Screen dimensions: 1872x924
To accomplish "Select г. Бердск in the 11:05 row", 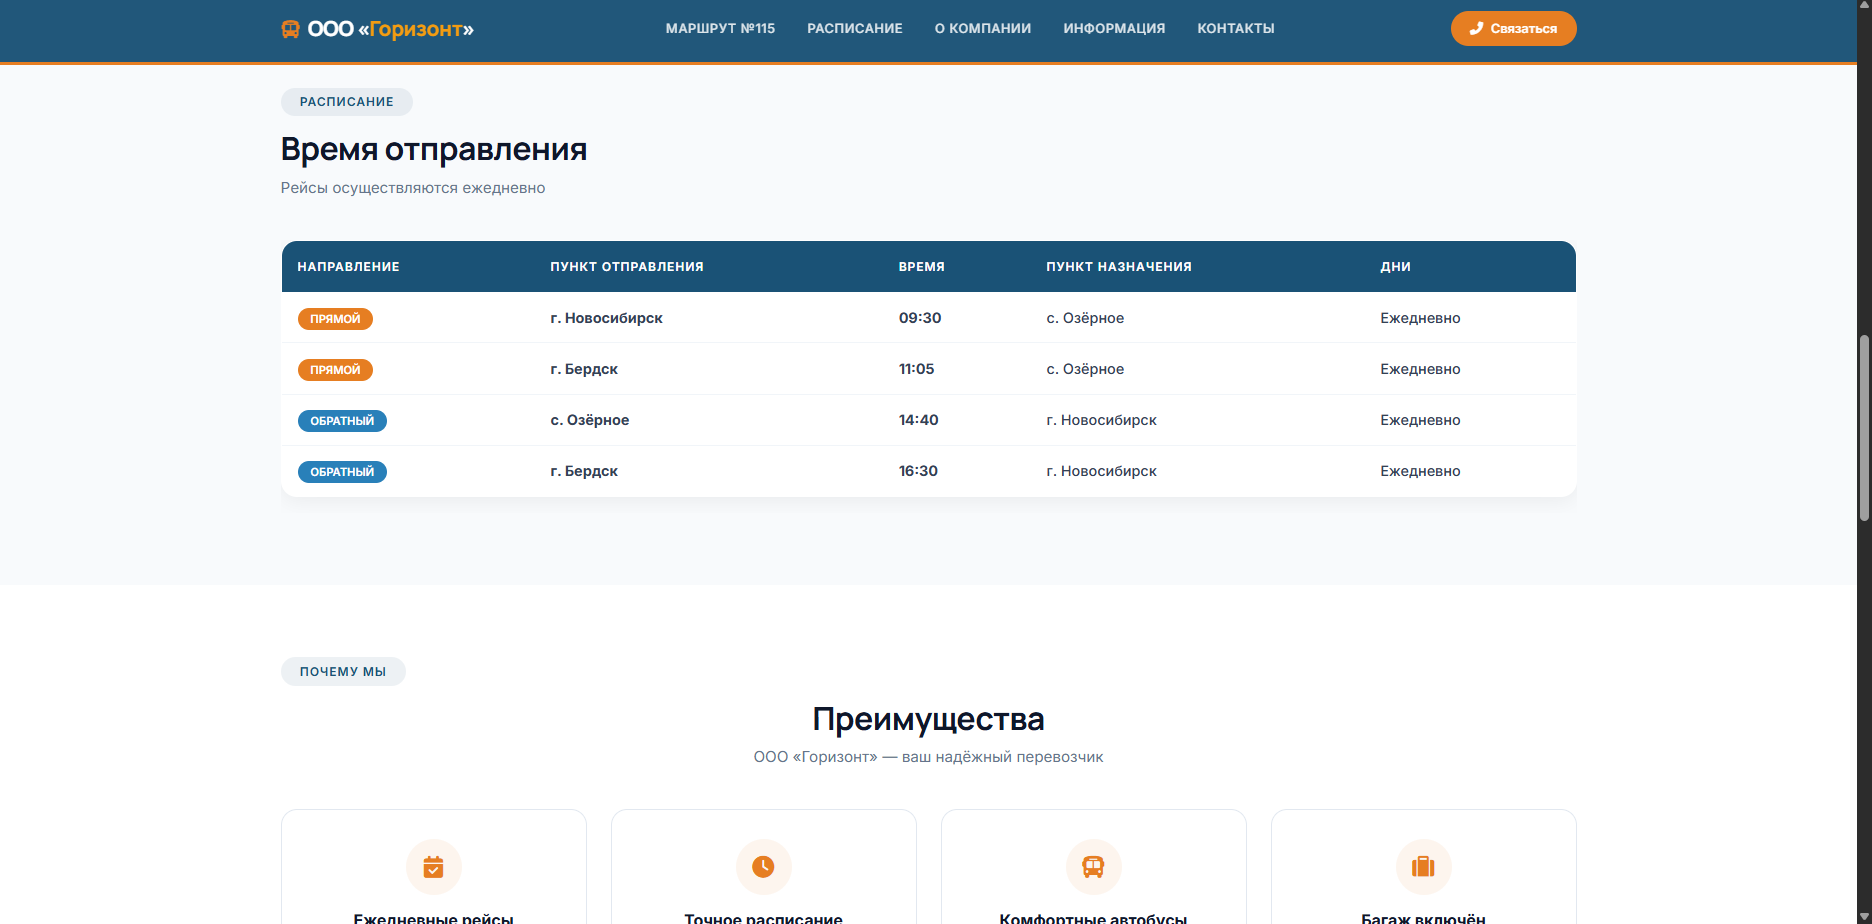I will coord(584,369).
